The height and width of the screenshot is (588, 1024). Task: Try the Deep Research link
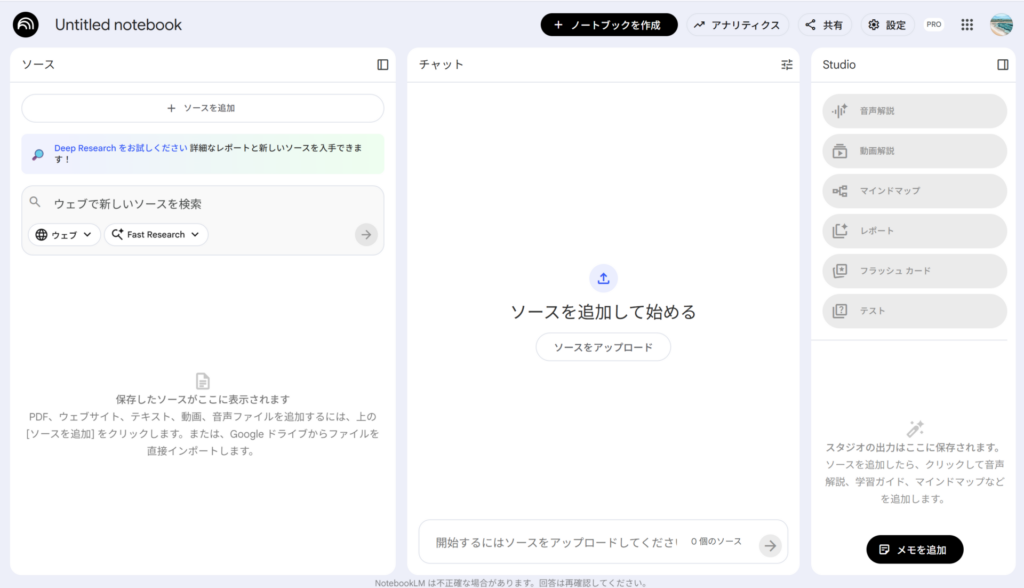(120, 148)
